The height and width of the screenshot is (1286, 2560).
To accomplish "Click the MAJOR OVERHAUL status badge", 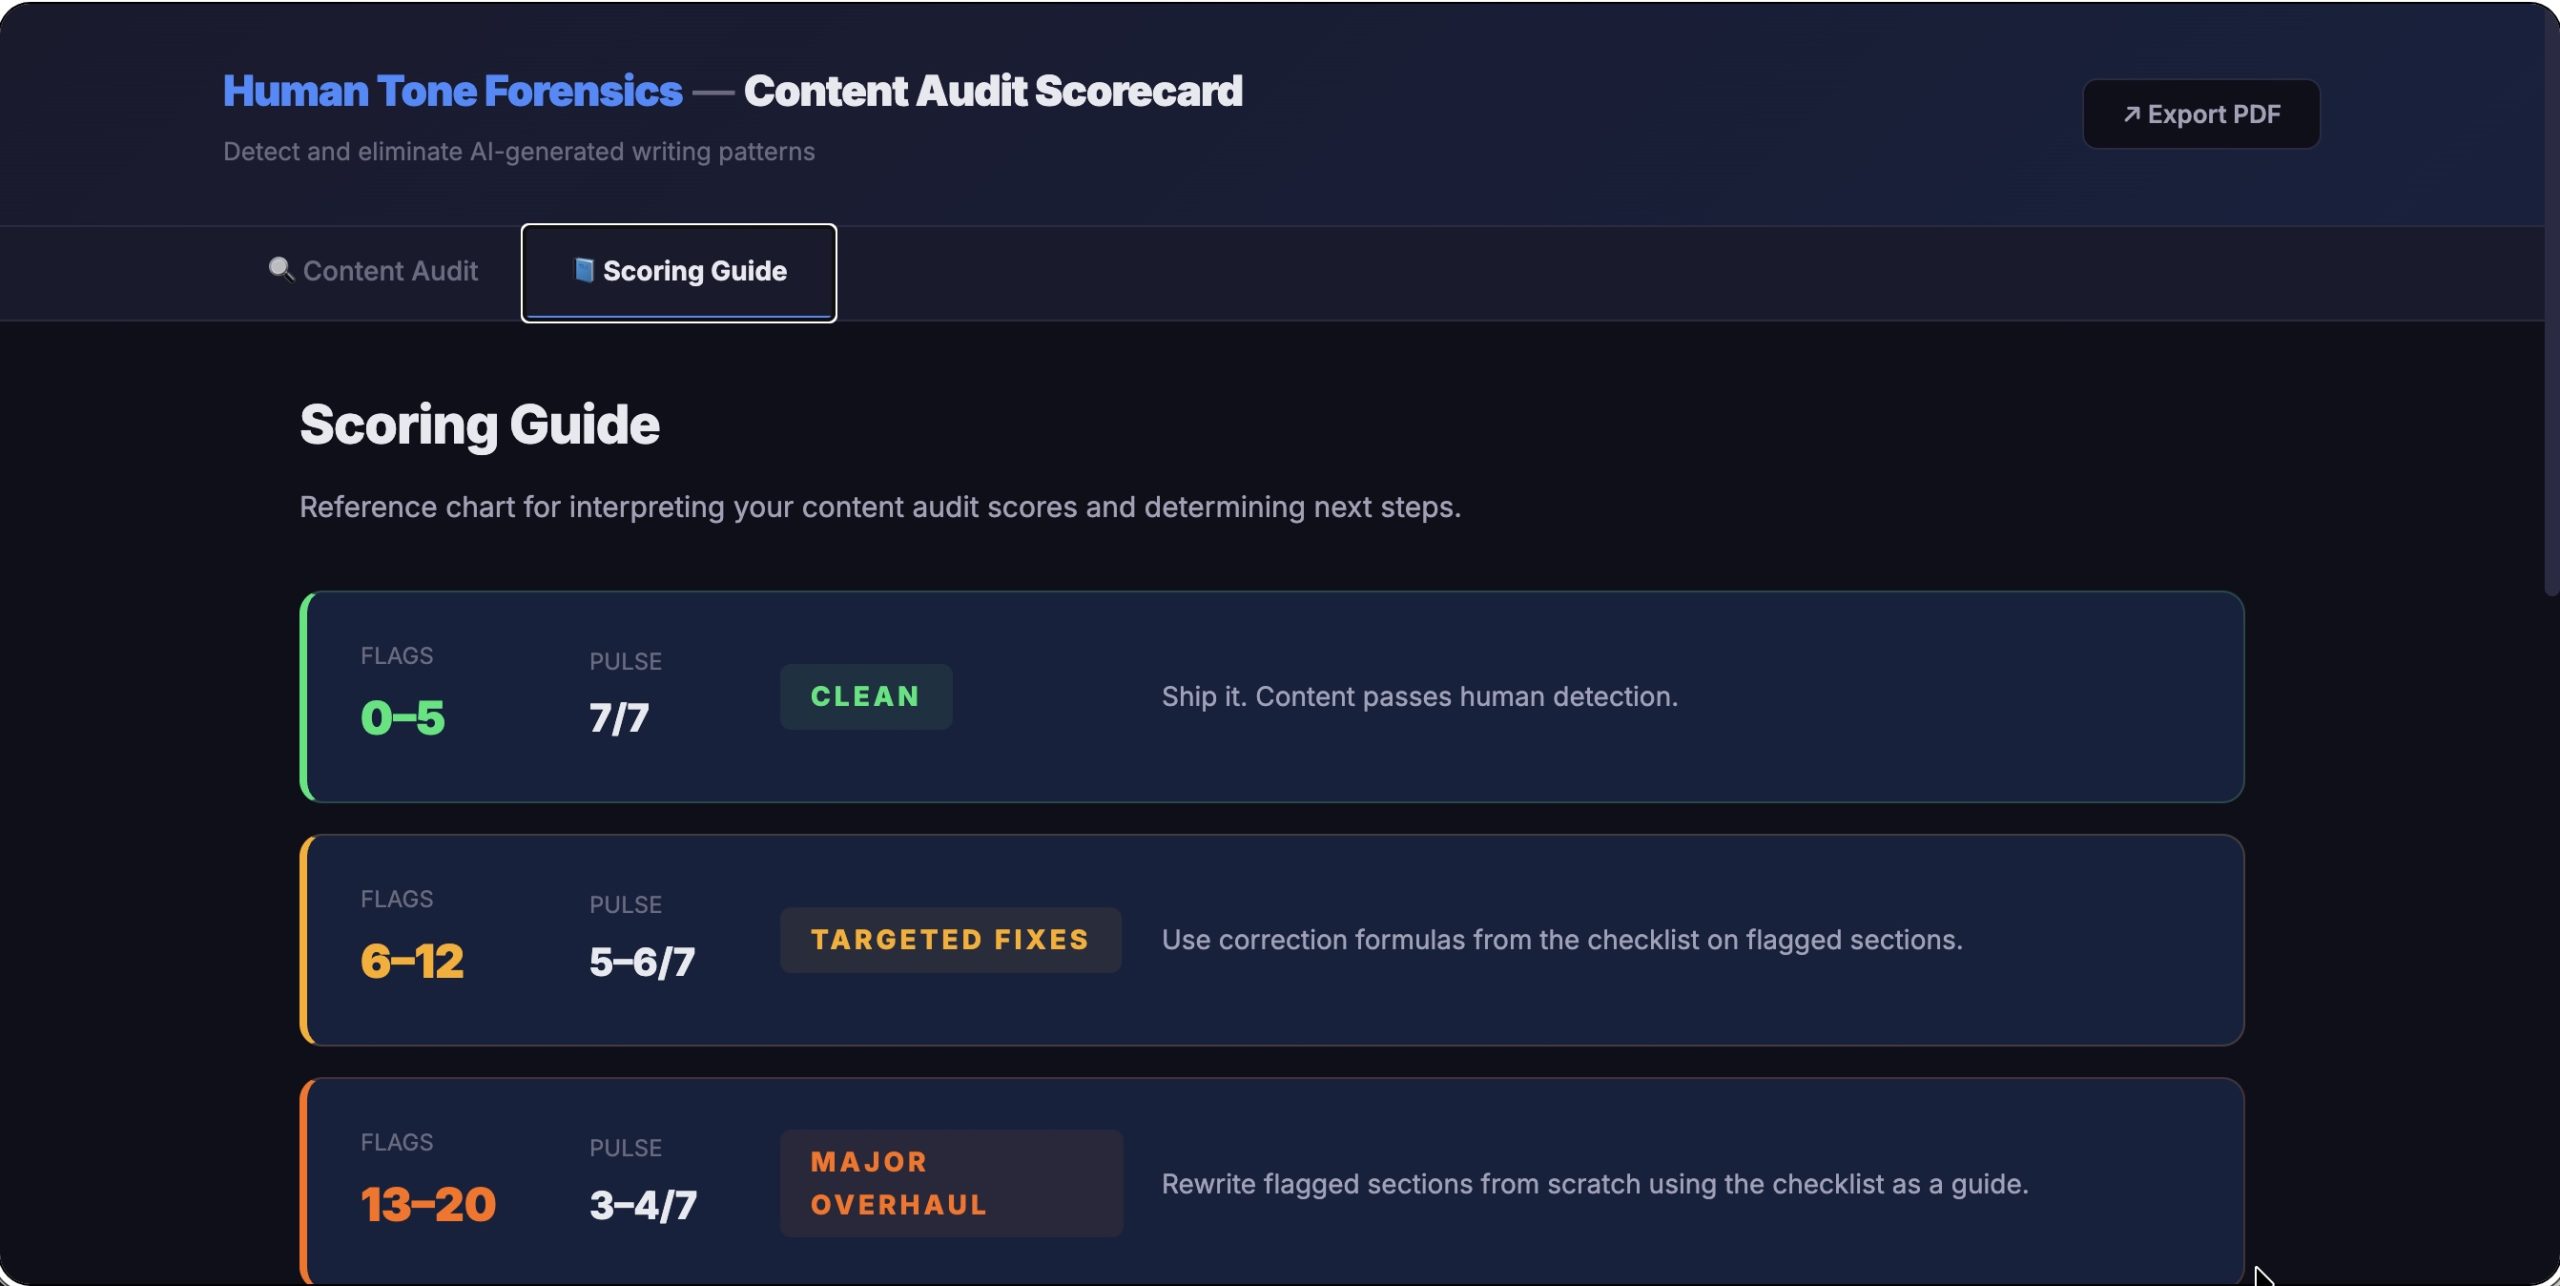I will (950, 1183).
